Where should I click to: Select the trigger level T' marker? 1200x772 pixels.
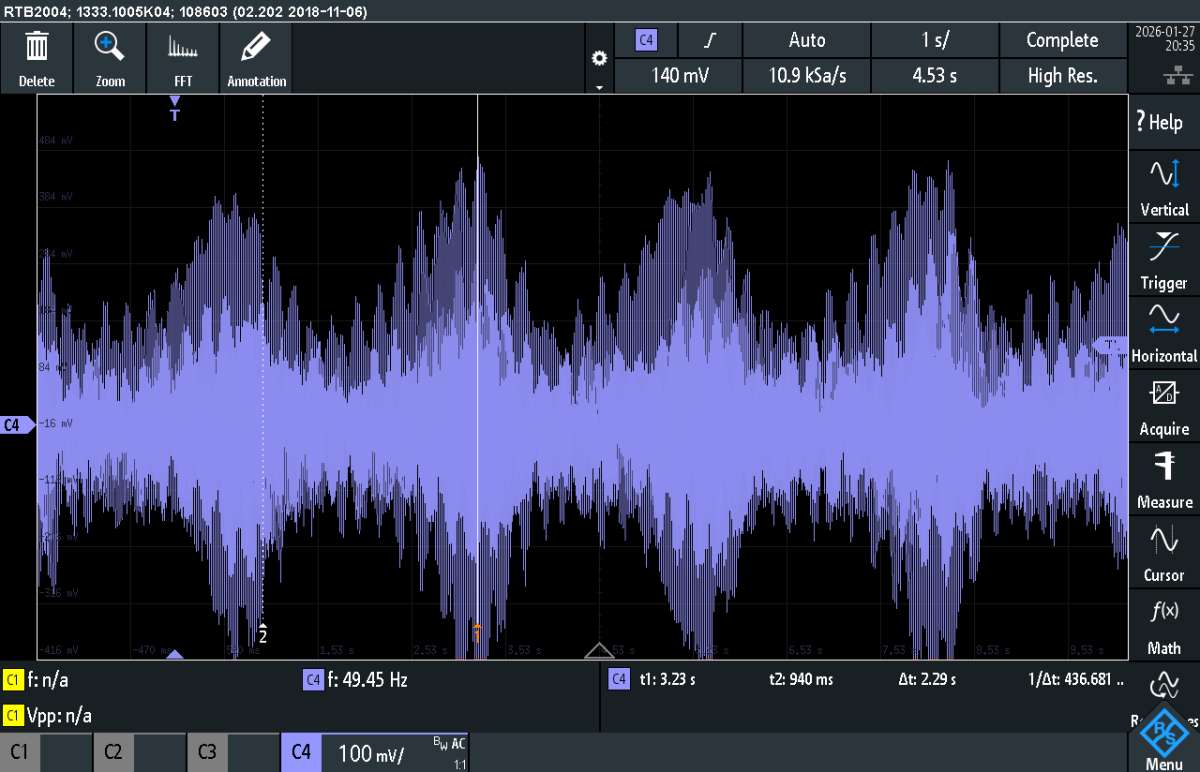1109,345
